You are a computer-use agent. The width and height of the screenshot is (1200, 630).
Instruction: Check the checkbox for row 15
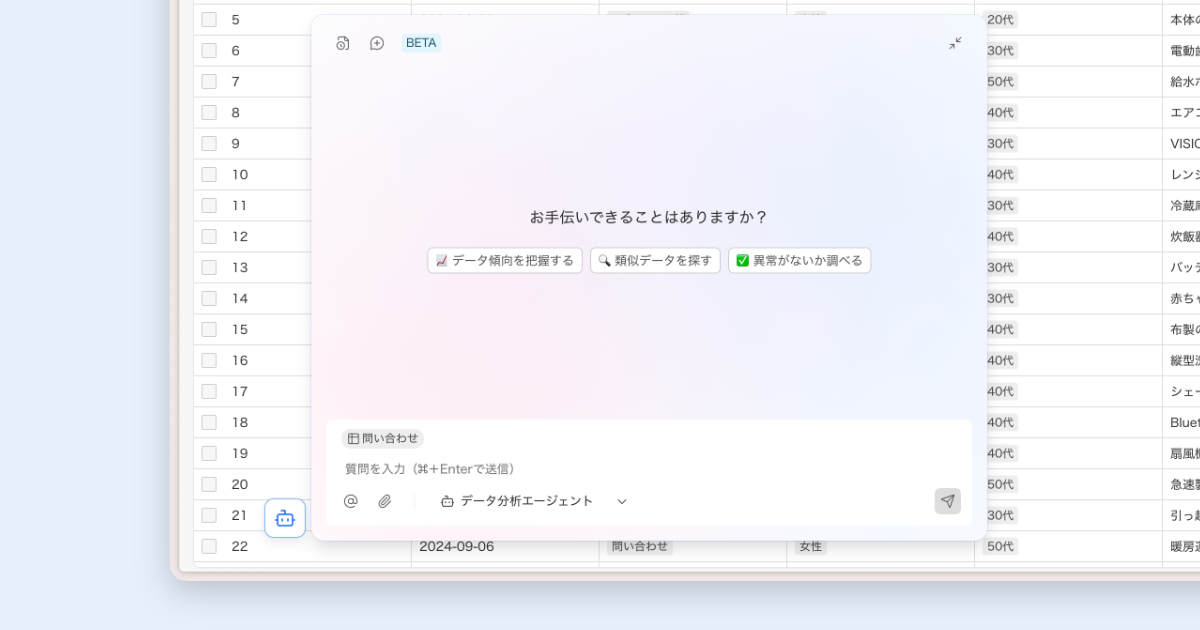(x=209, y=329)
